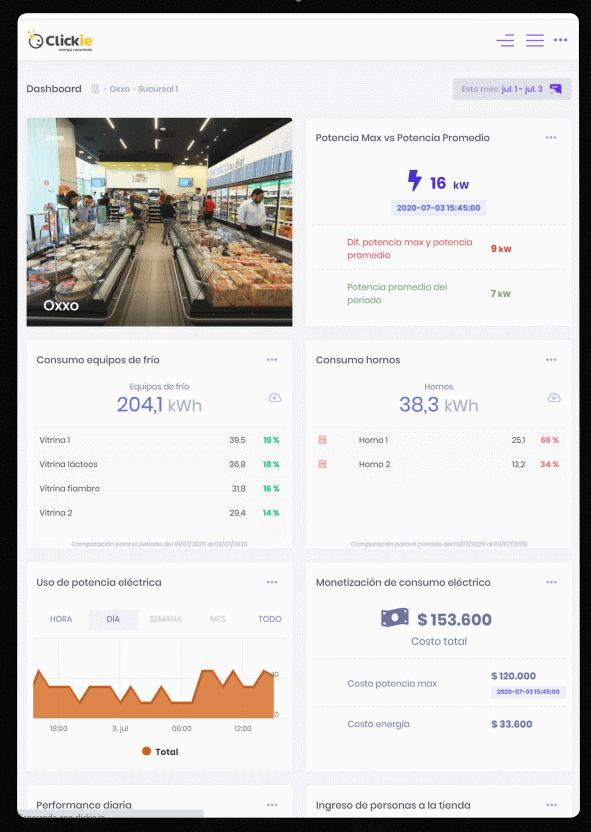Open options menu of Uso de potencia eléctrica
The width and height of the screenshot is (591, 832).
tap(272, 582)
